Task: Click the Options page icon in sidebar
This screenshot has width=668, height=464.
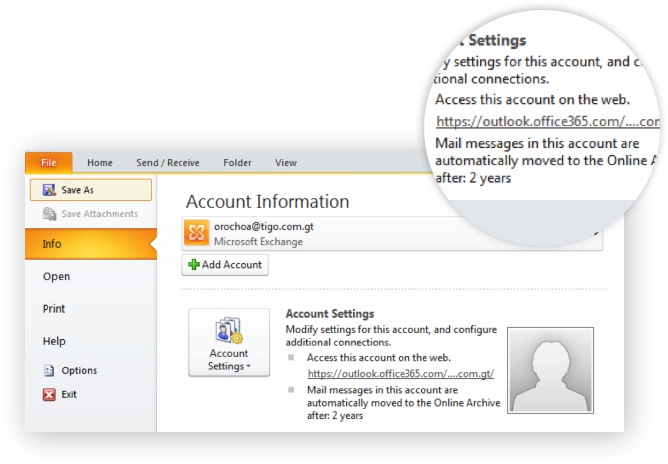Action: point(48,371)
